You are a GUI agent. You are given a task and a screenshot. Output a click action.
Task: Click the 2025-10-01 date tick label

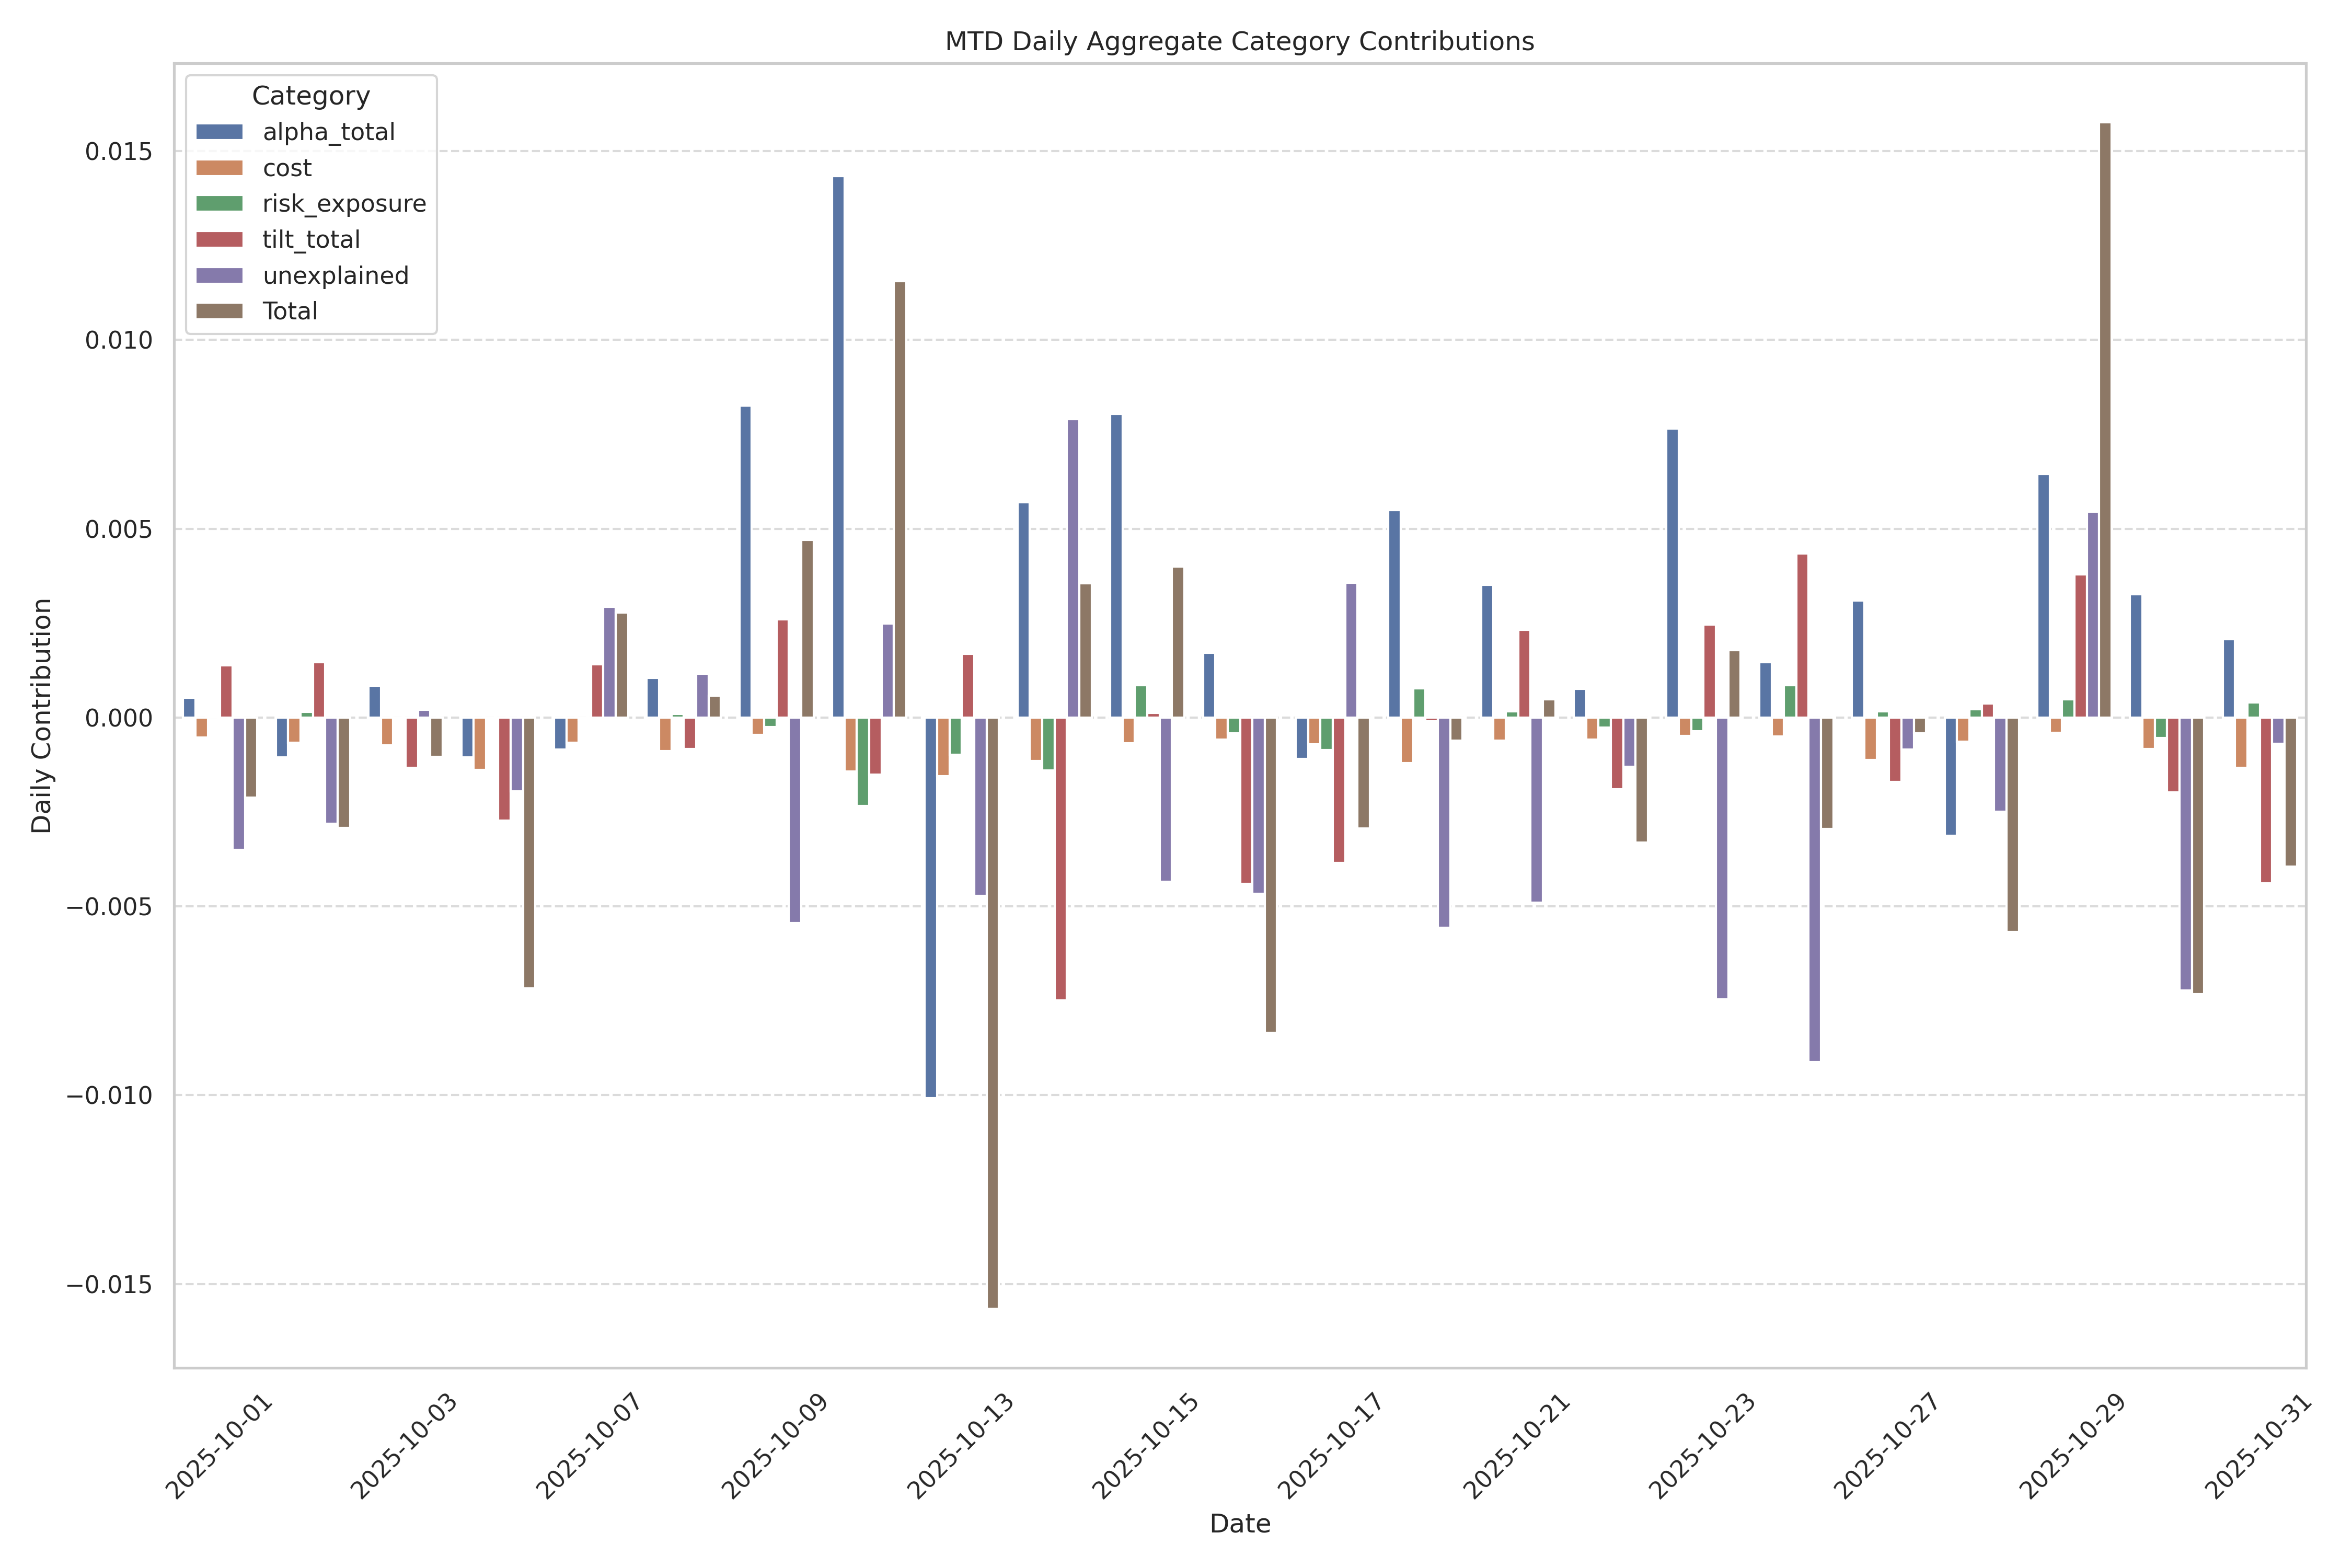click(219, 1446)
